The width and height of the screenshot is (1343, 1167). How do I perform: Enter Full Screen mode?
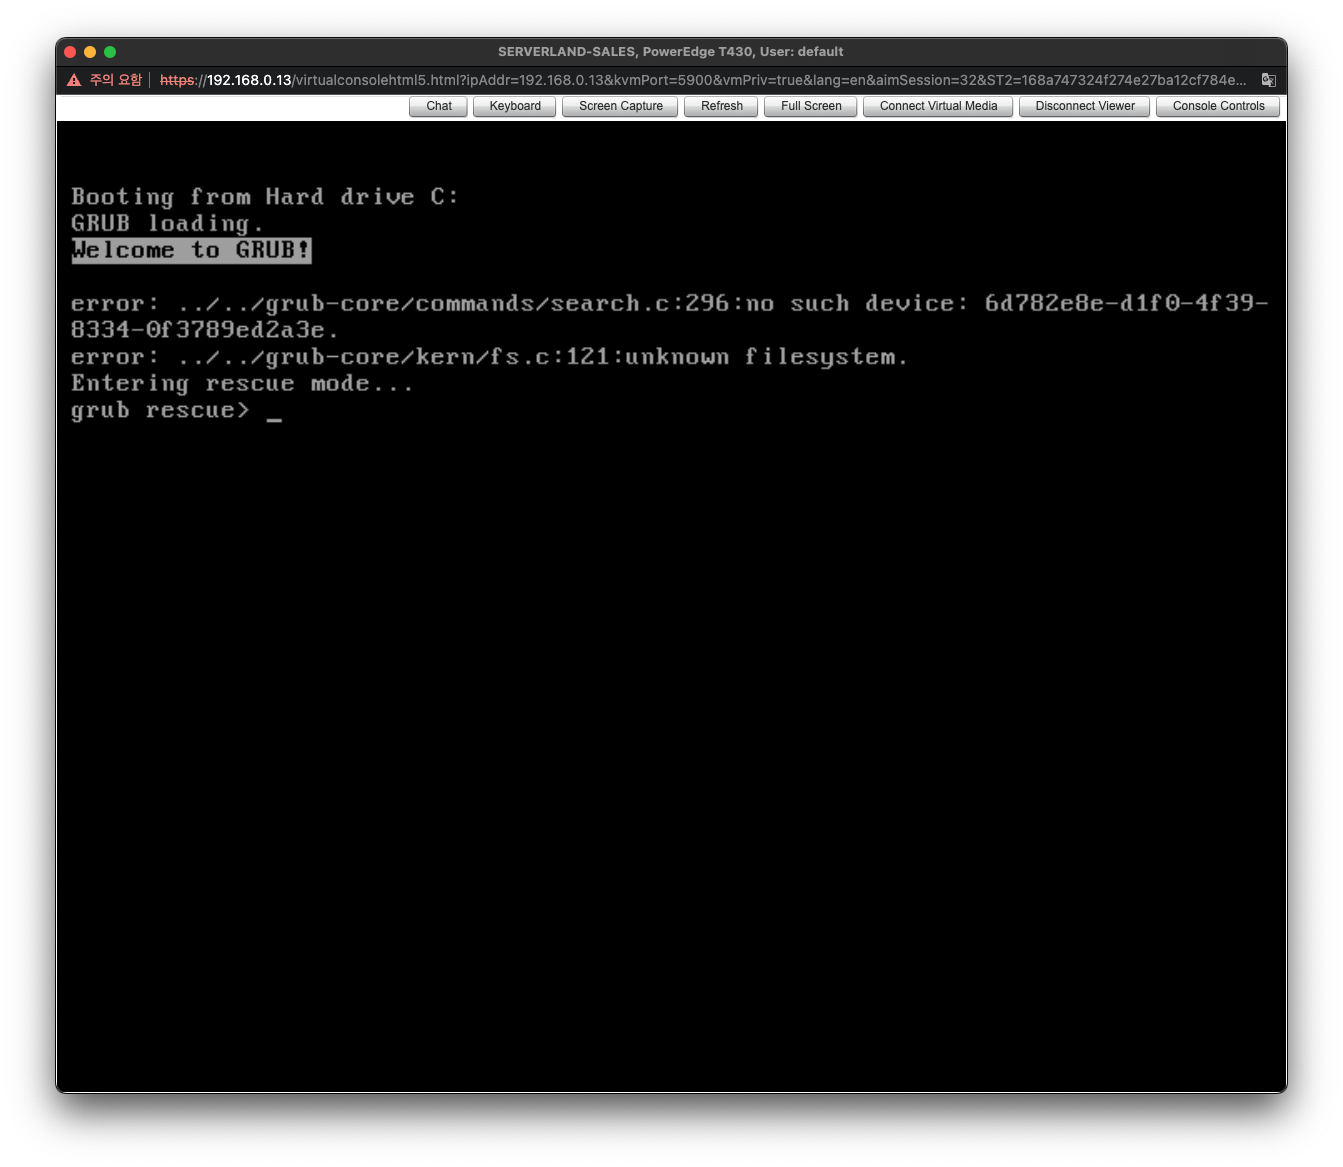click(810, 106)
